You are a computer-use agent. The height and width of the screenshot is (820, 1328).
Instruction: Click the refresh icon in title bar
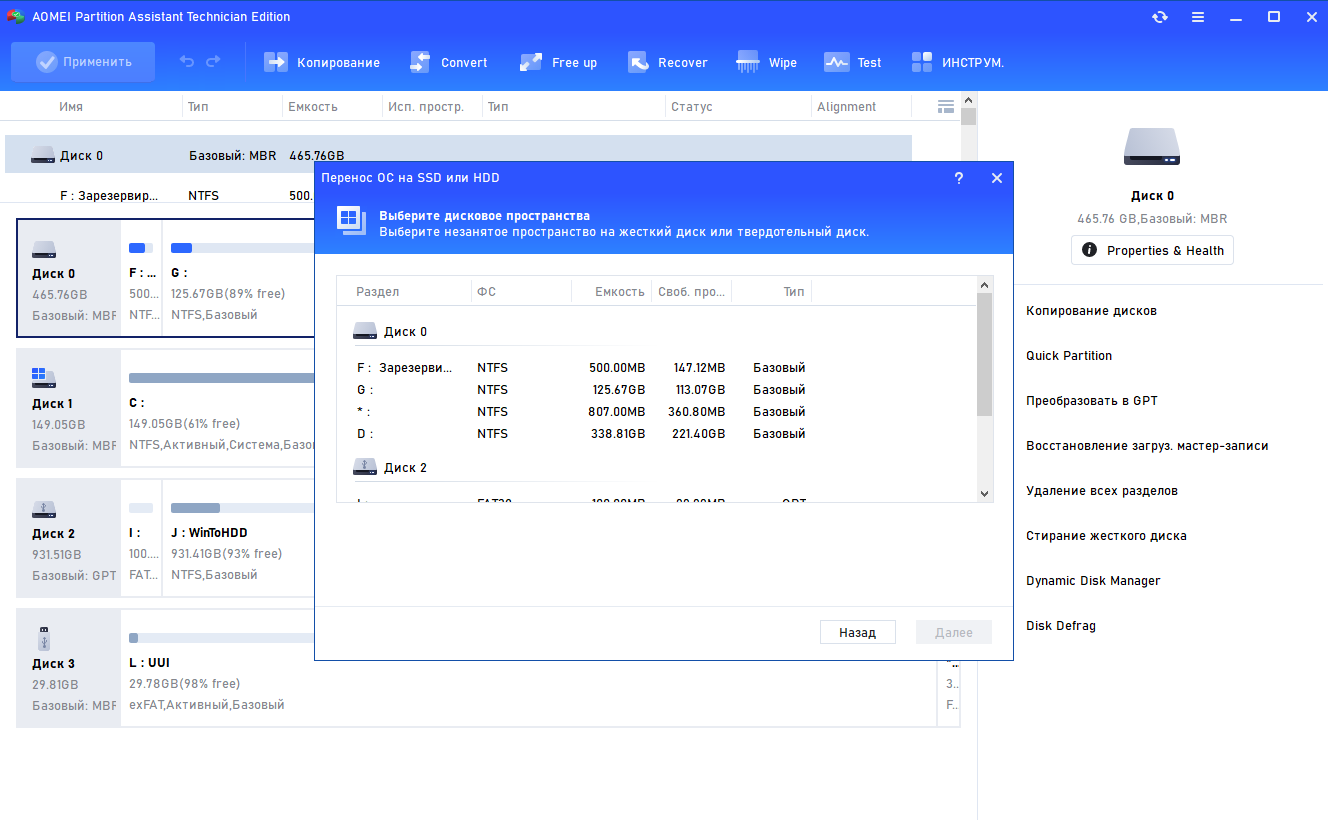(1160, 17)
